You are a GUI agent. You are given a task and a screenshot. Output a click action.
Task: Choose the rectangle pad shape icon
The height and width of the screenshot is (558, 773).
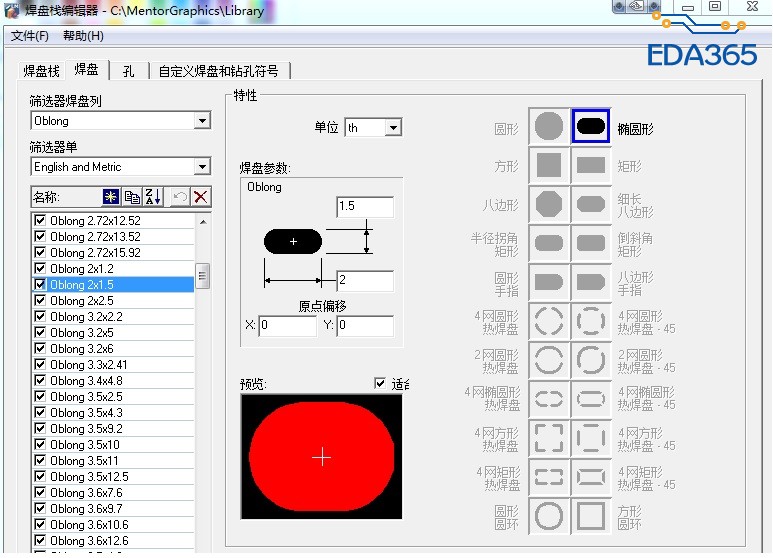click(591, 165)
